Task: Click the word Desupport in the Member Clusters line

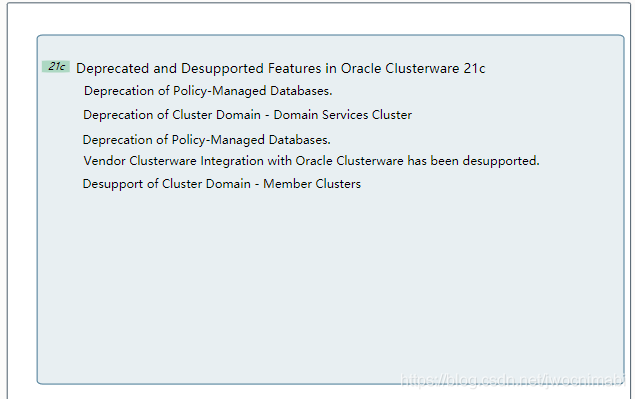Action: [x=113, y=184]
